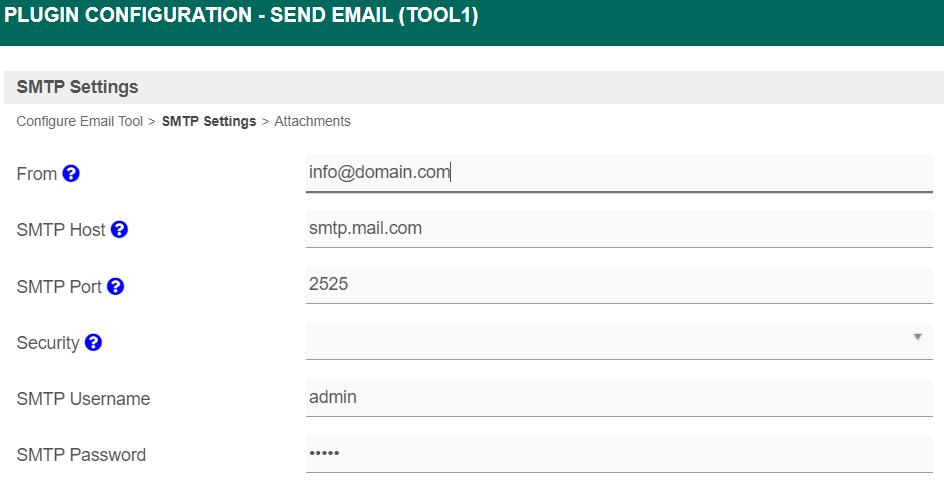Click the SMTP Port question mark icon

116,286
